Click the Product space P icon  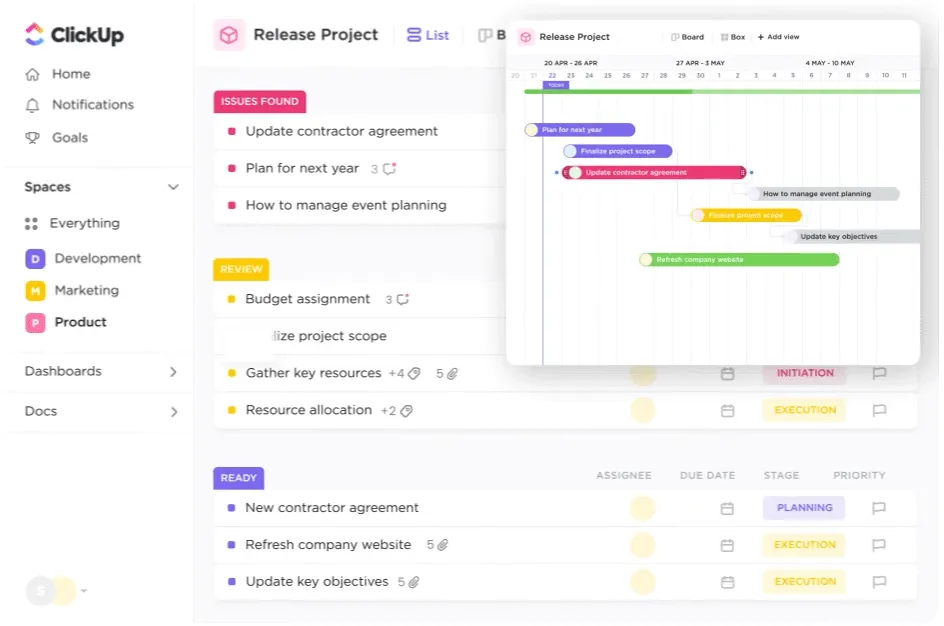pos(35,323)
